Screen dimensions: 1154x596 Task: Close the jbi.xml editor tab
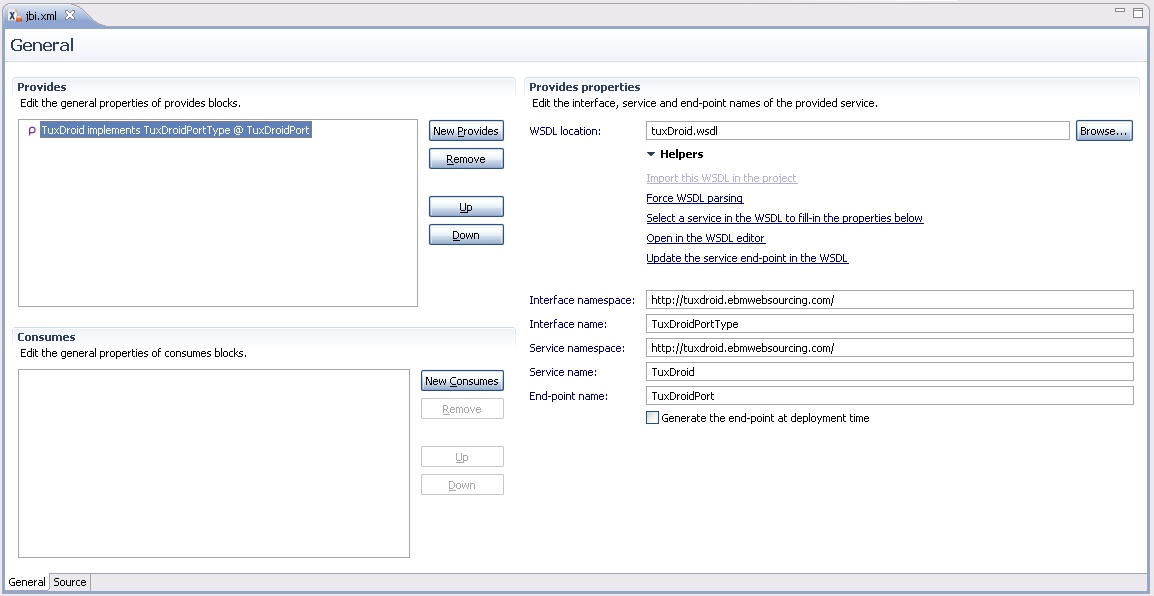(x=70, y=15)
